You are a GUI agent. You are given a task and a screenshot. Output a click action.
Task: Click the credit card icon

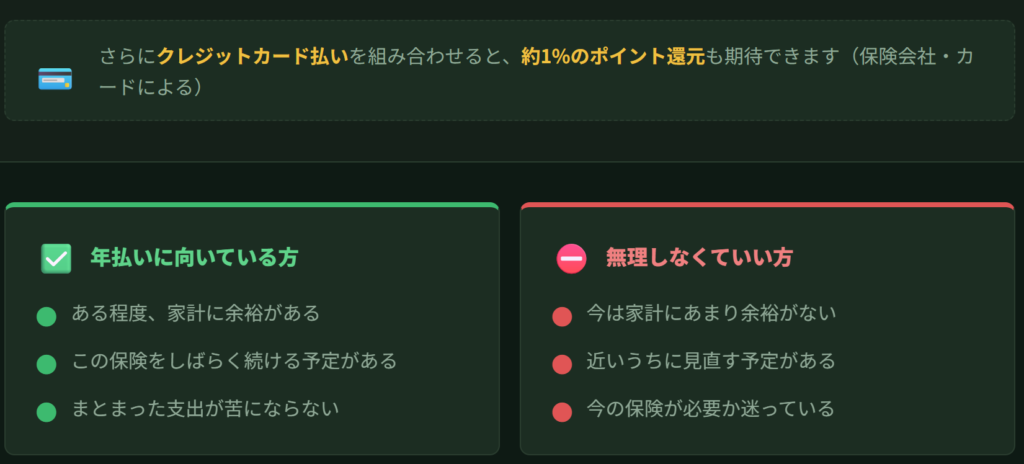pos(55,78)
